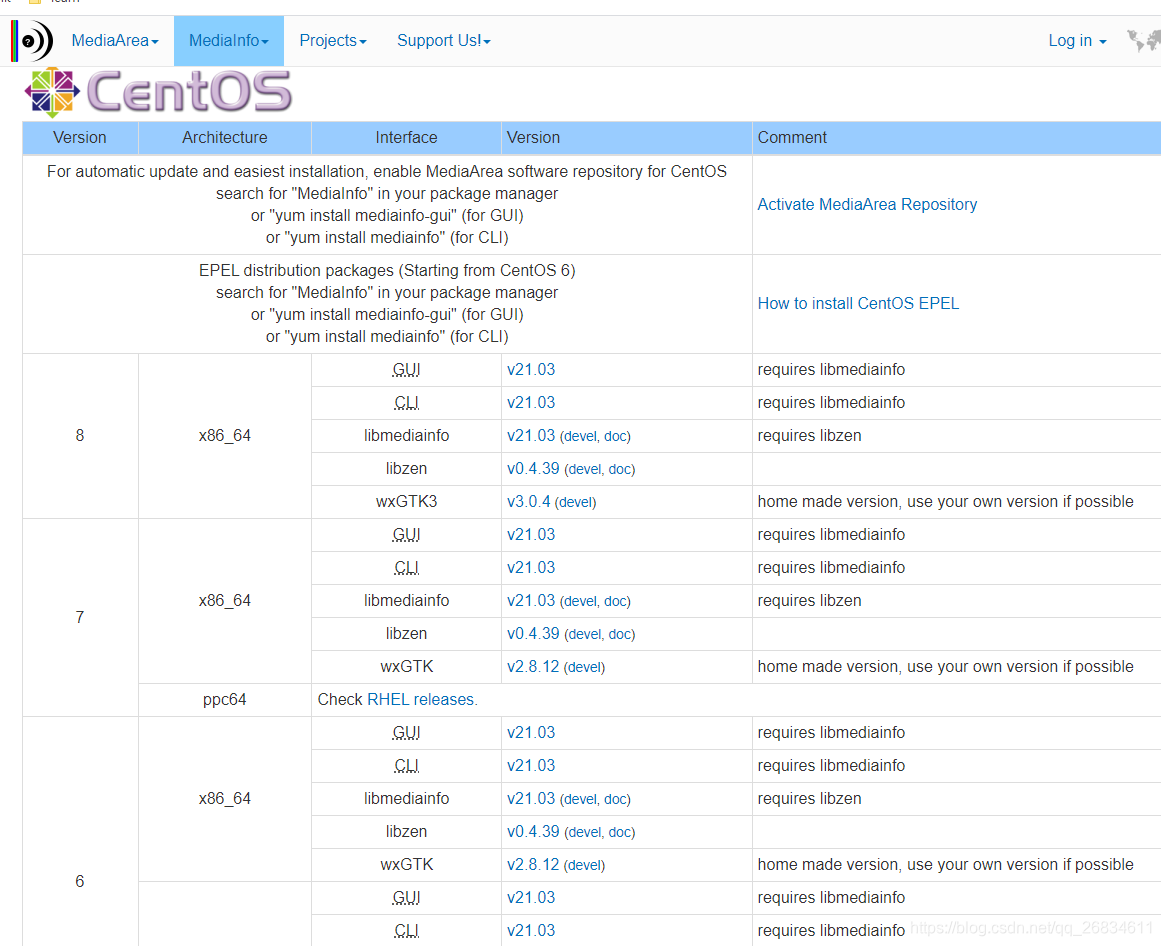This screenshot has width=1161, height=946.
Task: Click the MediaInfo speaker logo icon
Action: point(30,41)
